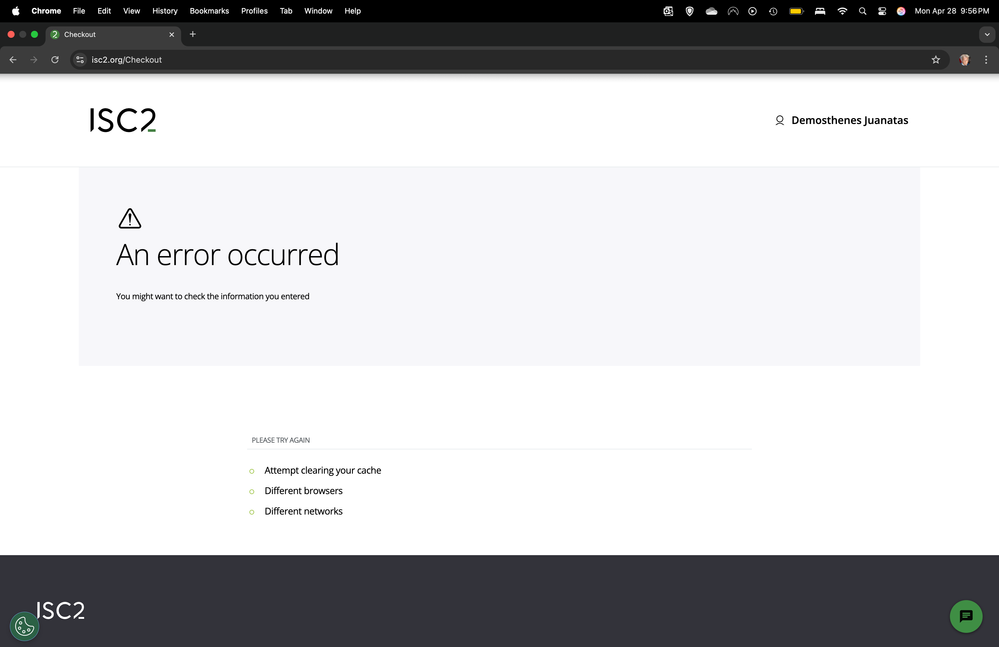The image size is (999, 647).
Task: Open the chat support bubble
Action: pyautogui.click(x=965, y=616)
